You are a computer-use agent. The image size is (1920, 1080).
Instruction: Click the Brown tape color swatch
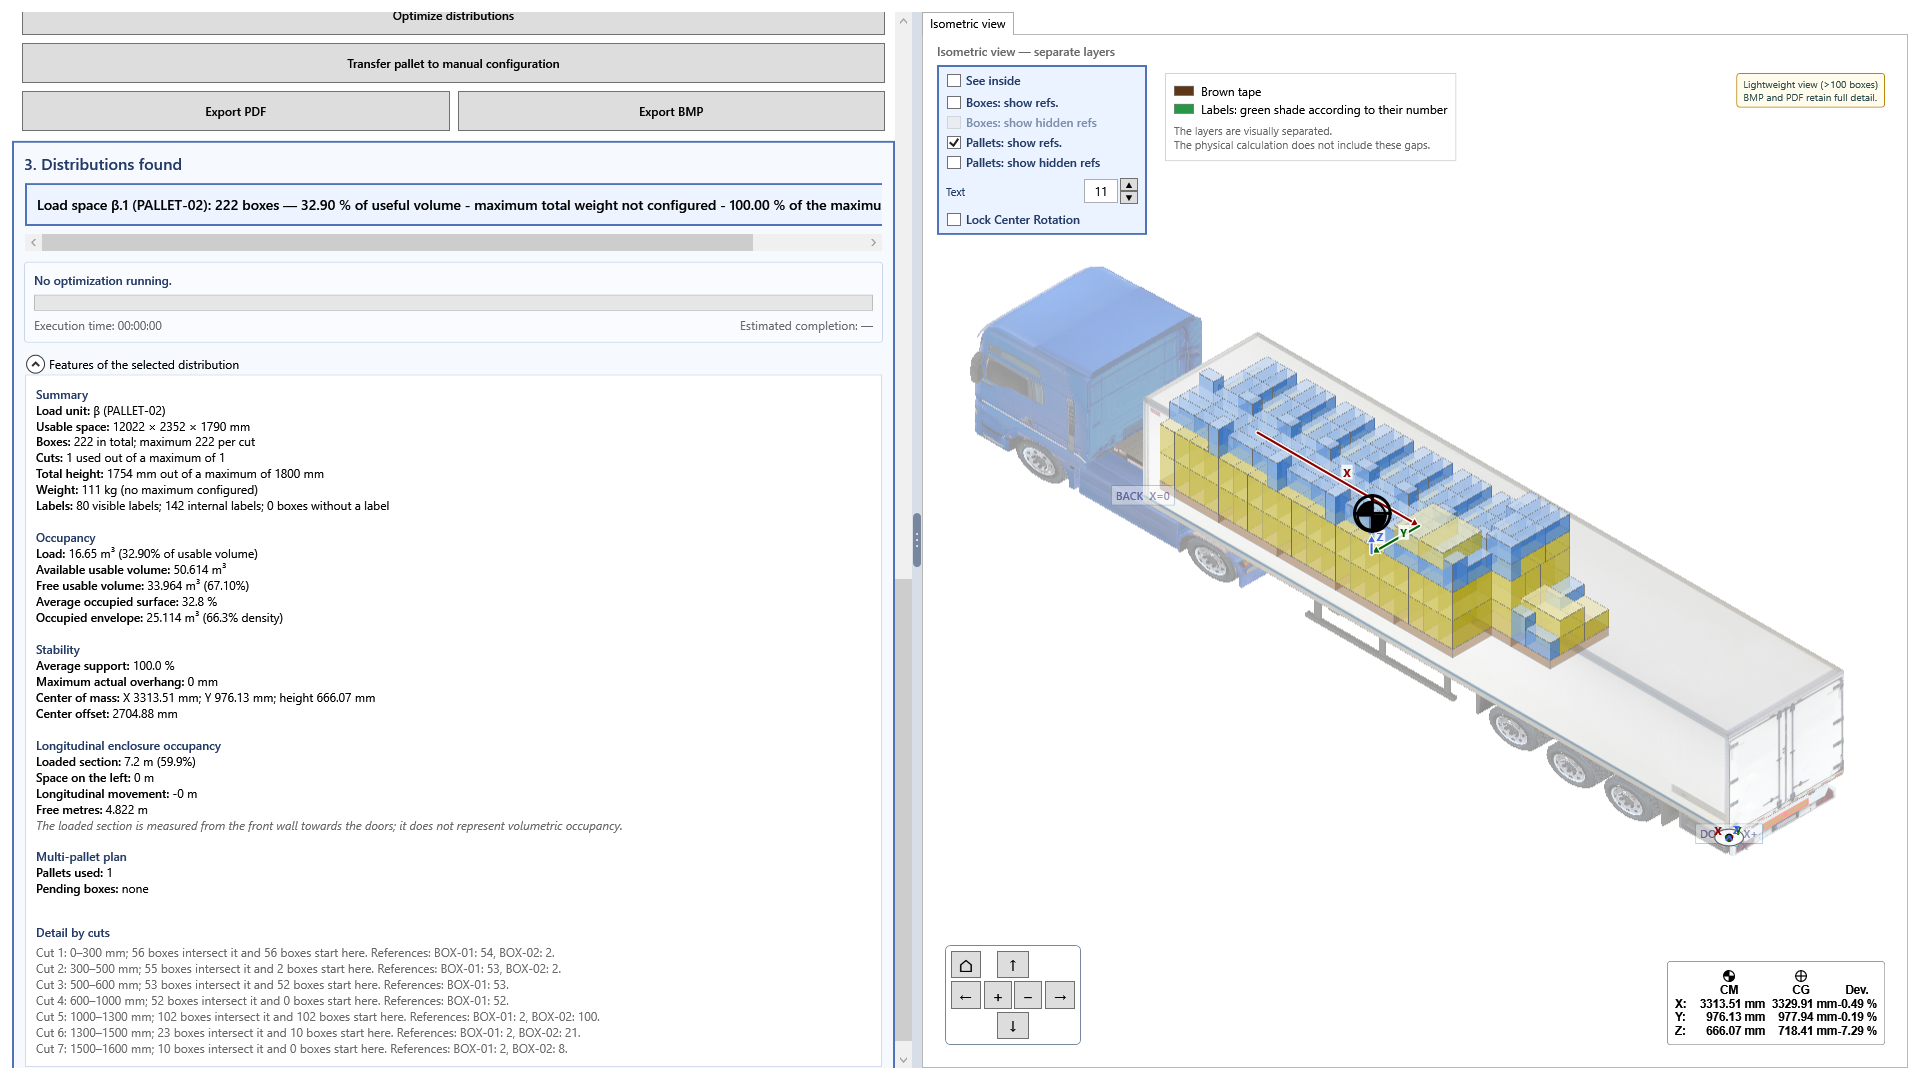(1184, 91)
